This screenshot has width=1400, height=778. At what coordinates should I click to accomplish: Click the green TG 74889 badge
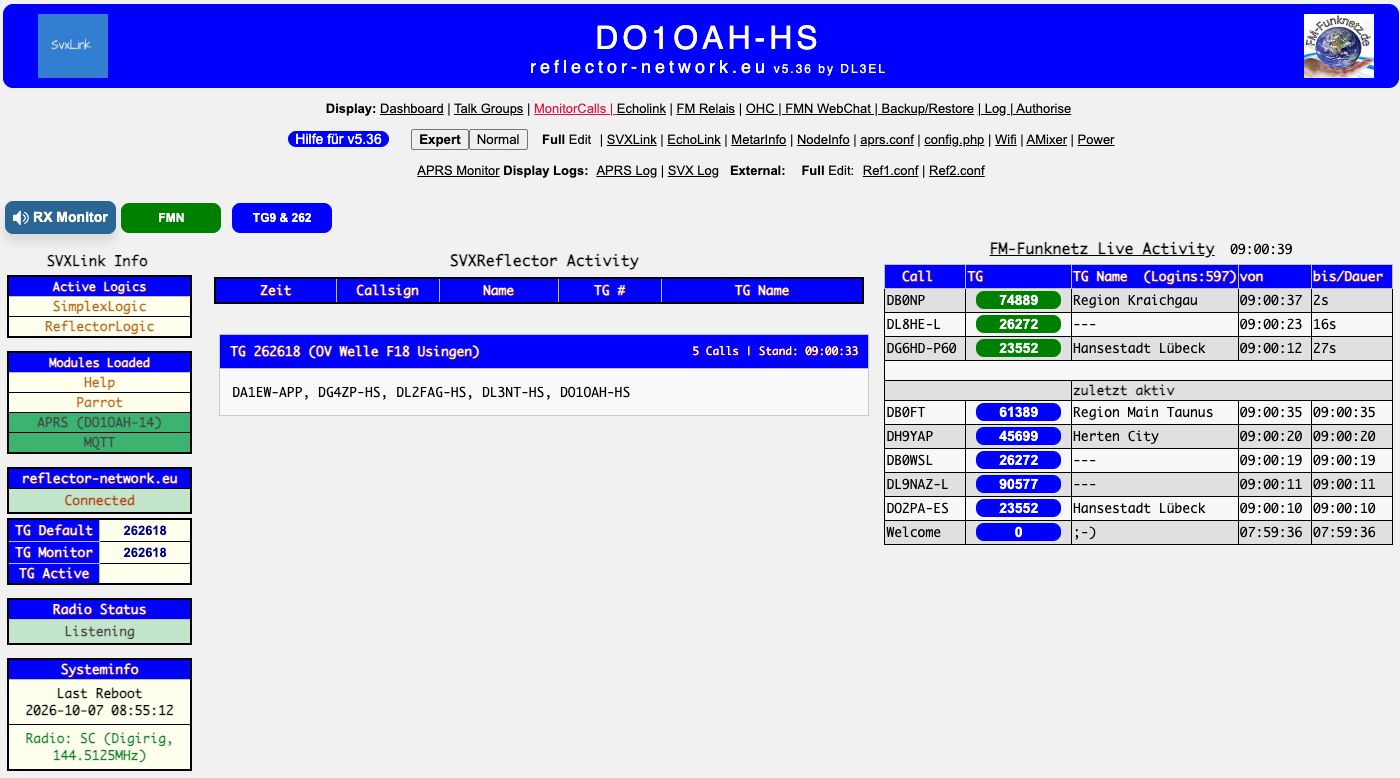click(1017, 300)
